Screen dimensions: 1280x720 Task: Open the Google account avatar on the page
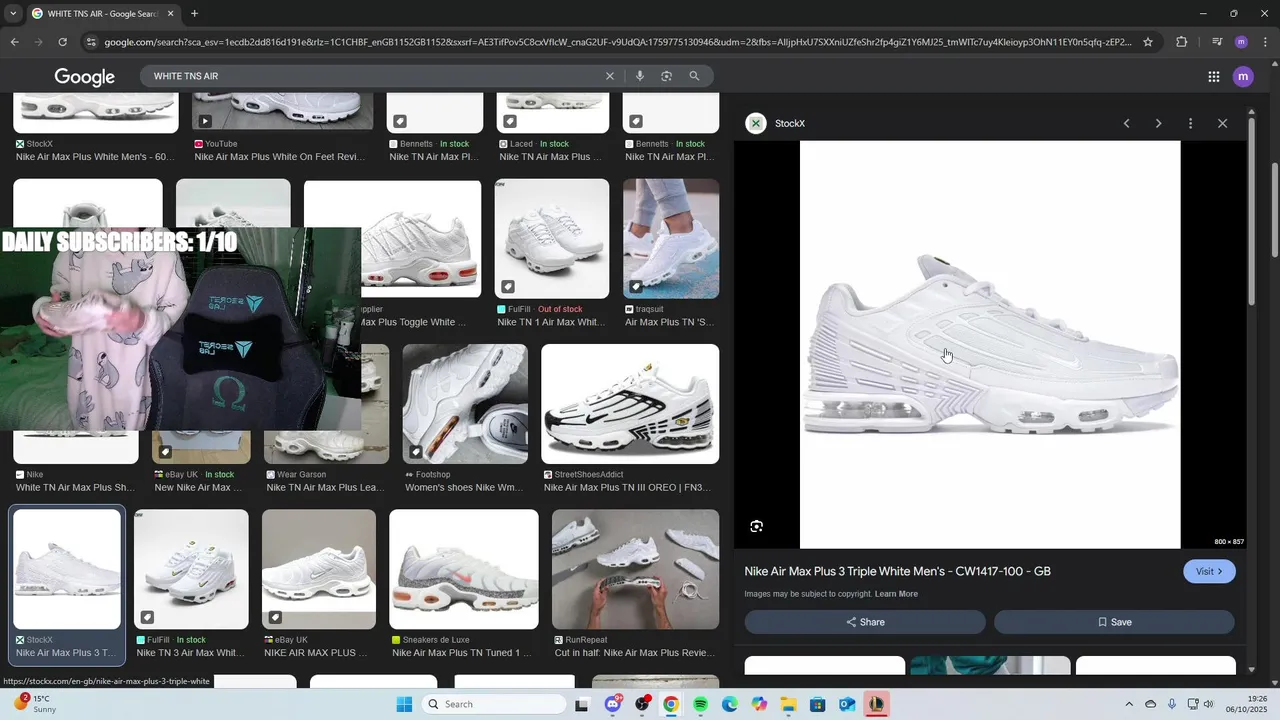pos(1243,76)
